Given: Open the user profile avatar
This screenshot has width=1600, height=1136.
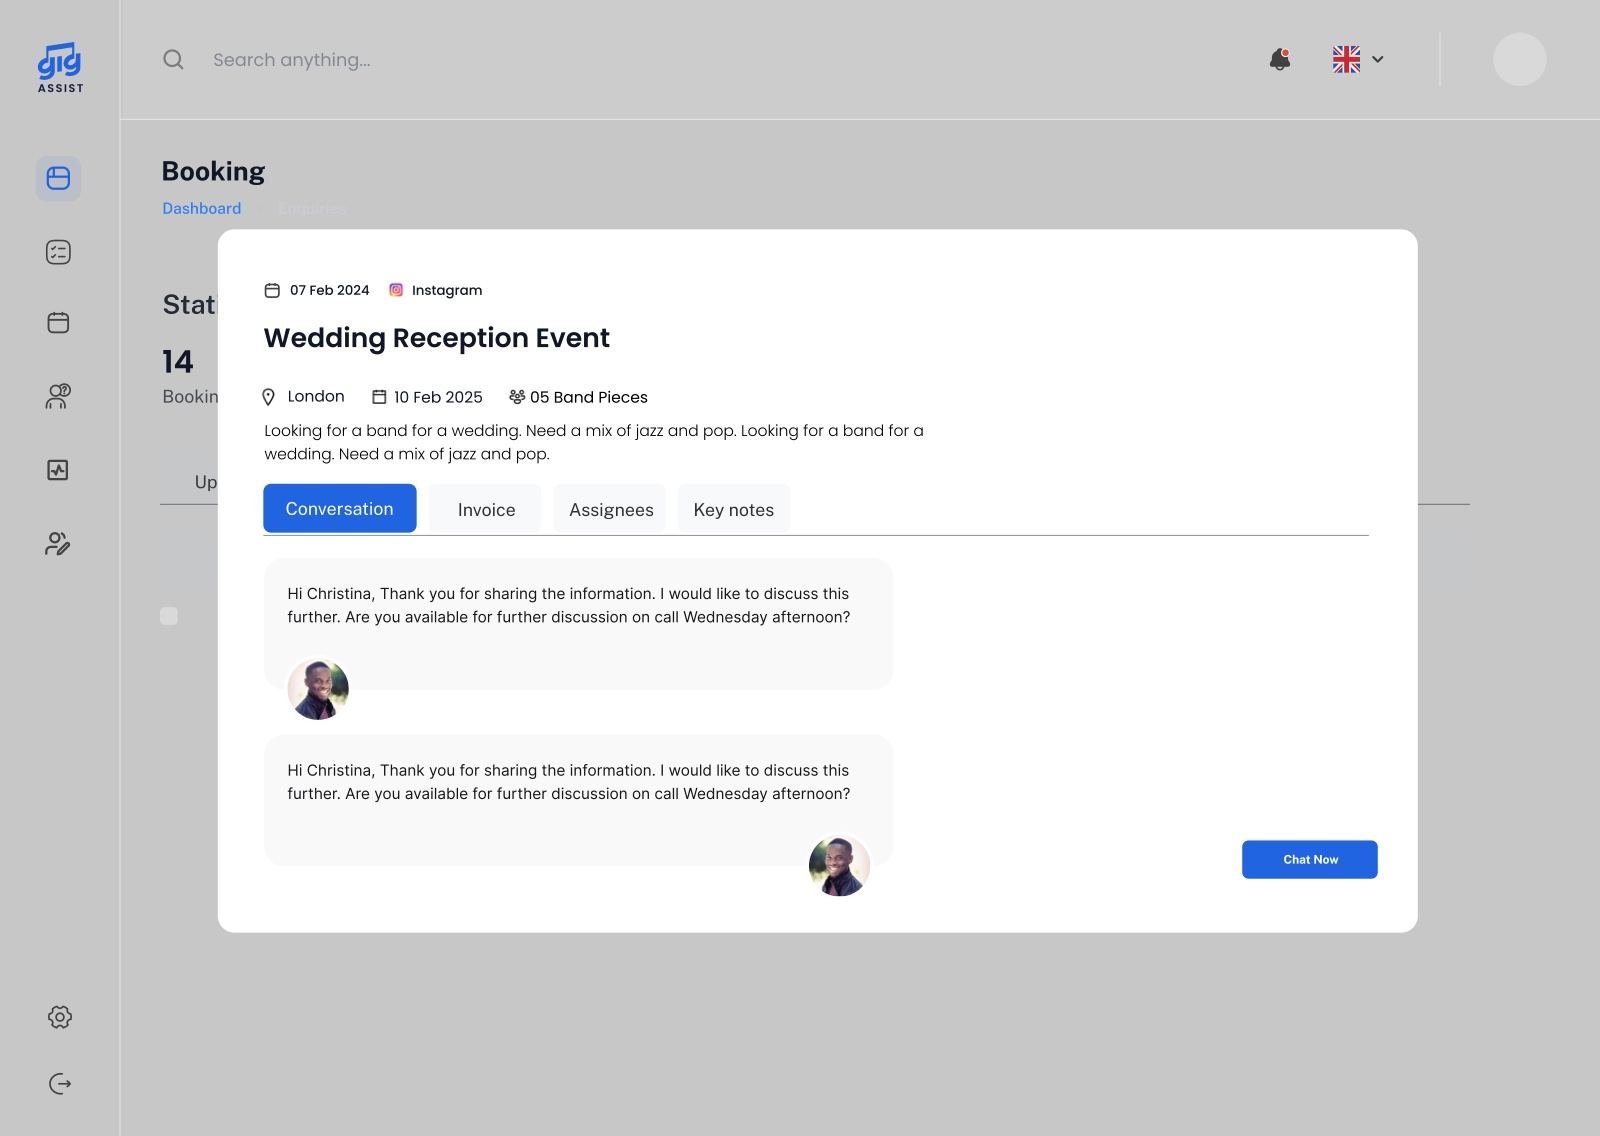Looking at the screenshot, I should point(1520,59).
